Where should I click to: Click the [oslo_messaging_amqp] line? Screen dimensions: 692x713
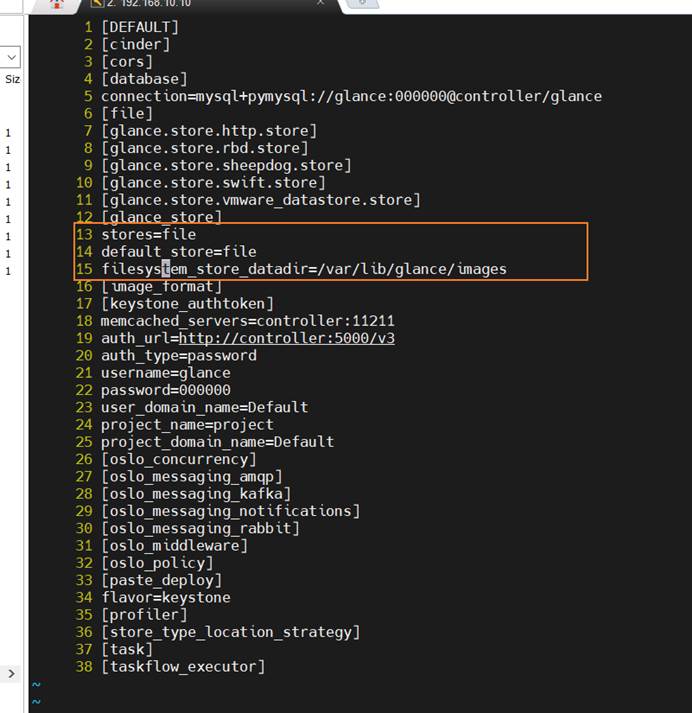coord(192,477)
